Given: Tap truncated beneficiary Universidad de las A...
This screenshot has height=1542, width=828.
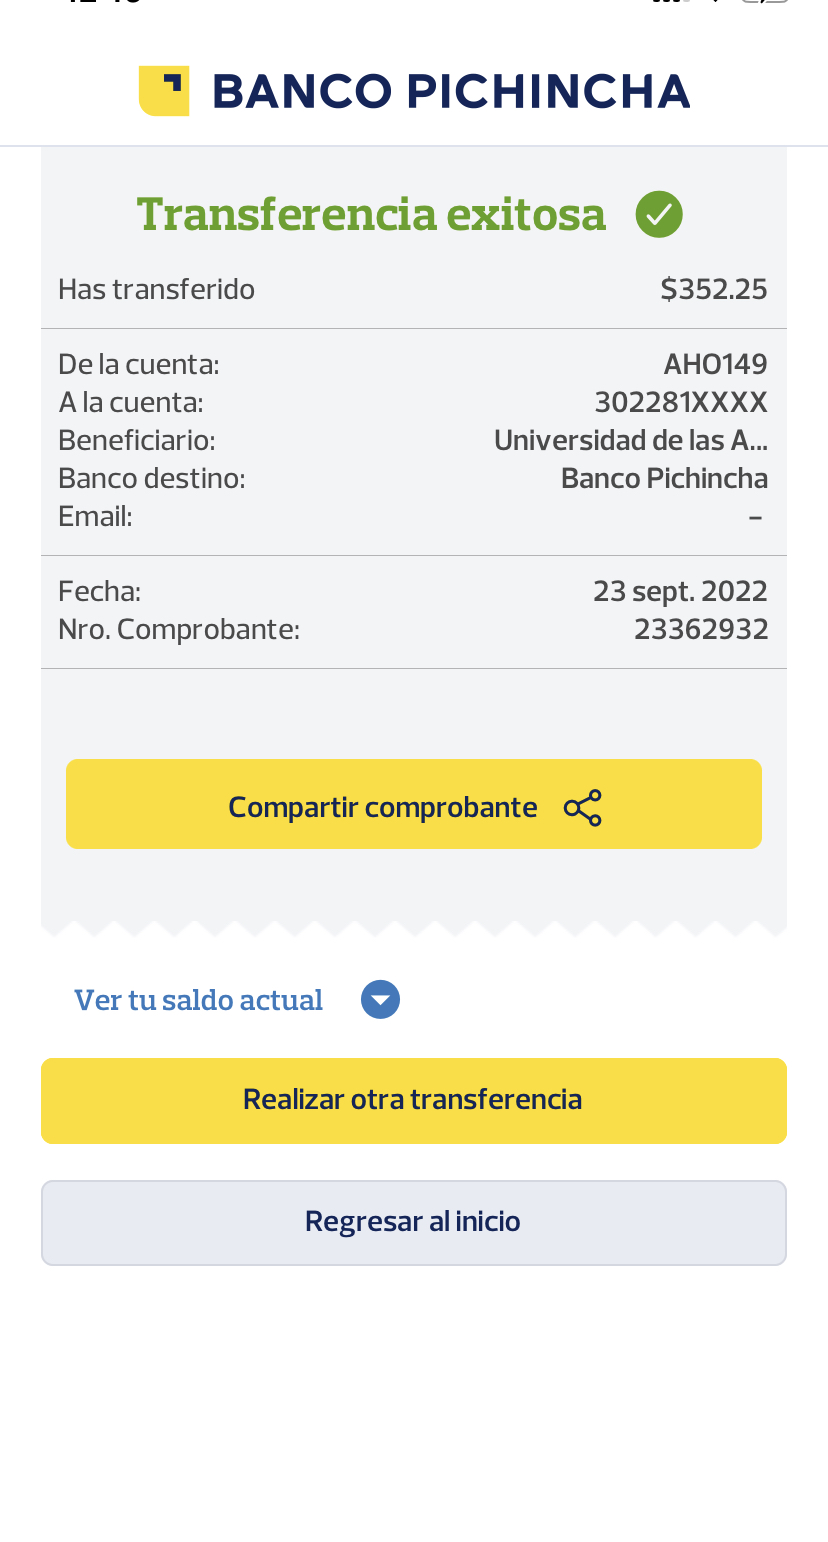Looking at the screenshot, I should tap(631, 441).
